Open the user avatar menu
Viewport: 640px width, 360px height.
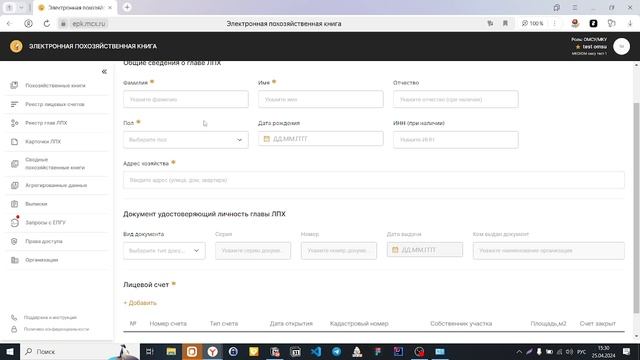621,47
